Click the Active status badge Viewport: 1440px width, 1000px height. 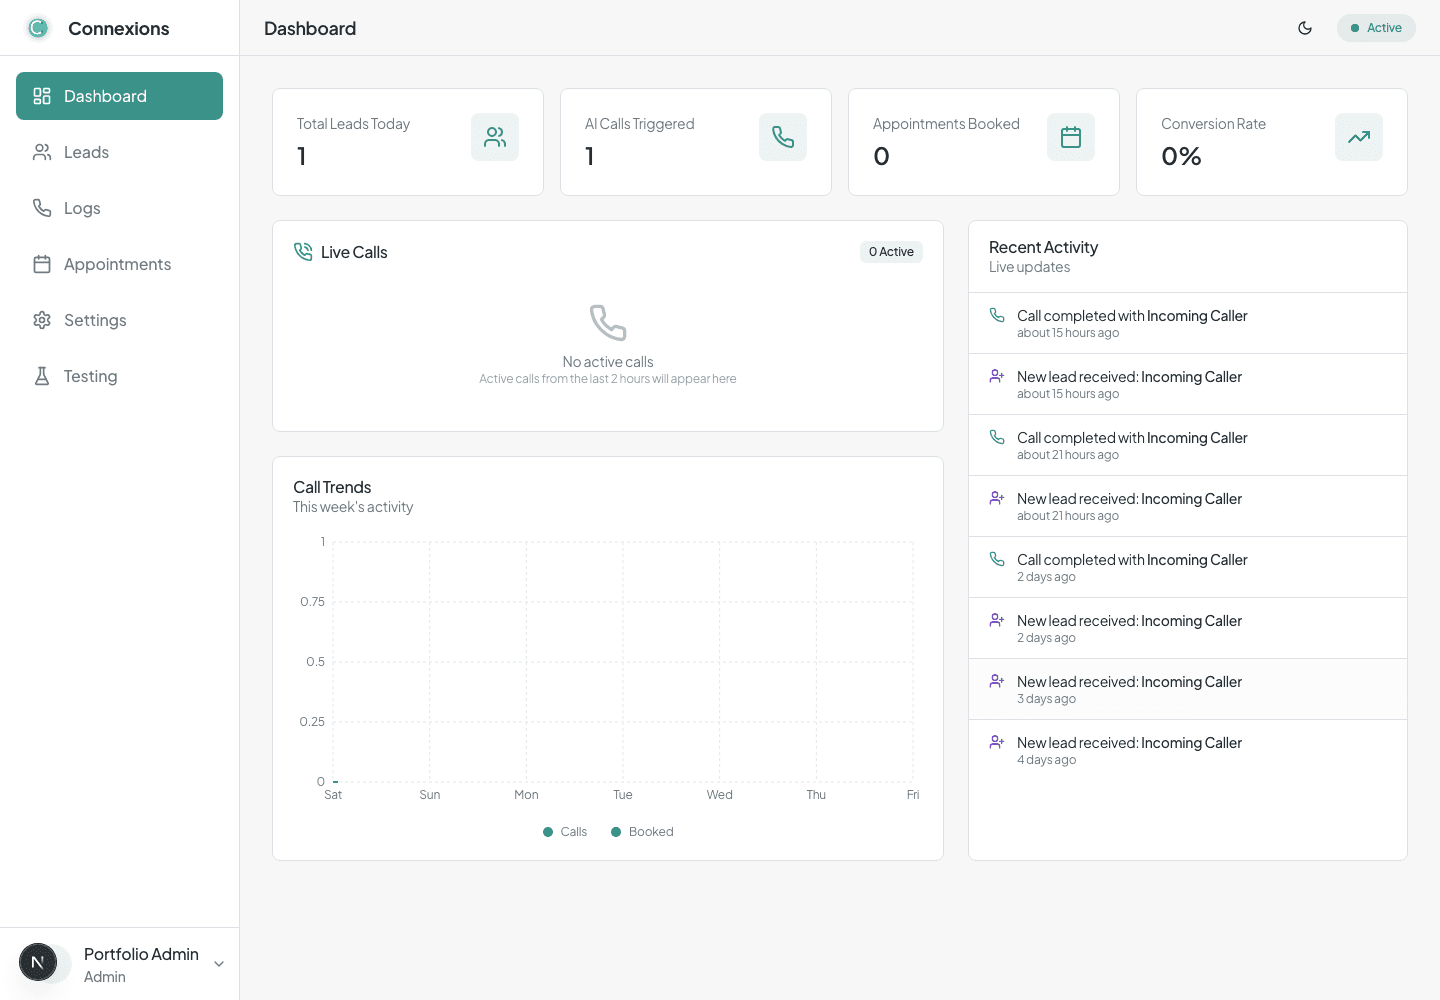click(x=1376, y=28)
